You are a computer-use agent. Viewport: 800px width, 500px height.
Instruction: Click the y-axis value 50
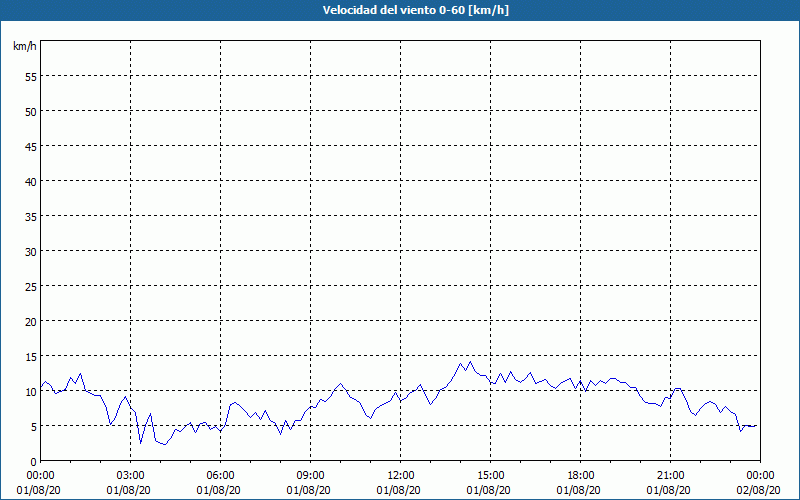coord(31,112)
